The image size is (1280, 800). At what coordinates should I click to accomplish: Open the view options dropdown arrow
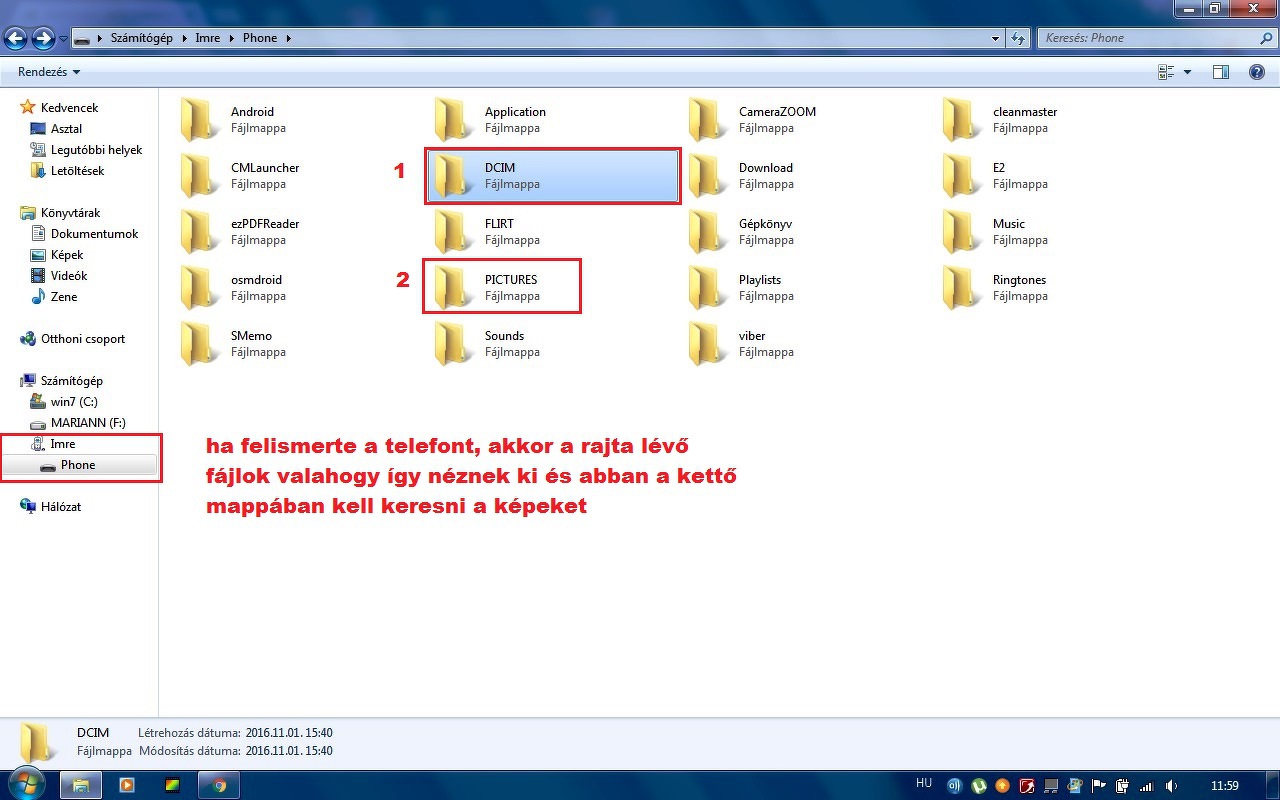[1188, 72]
